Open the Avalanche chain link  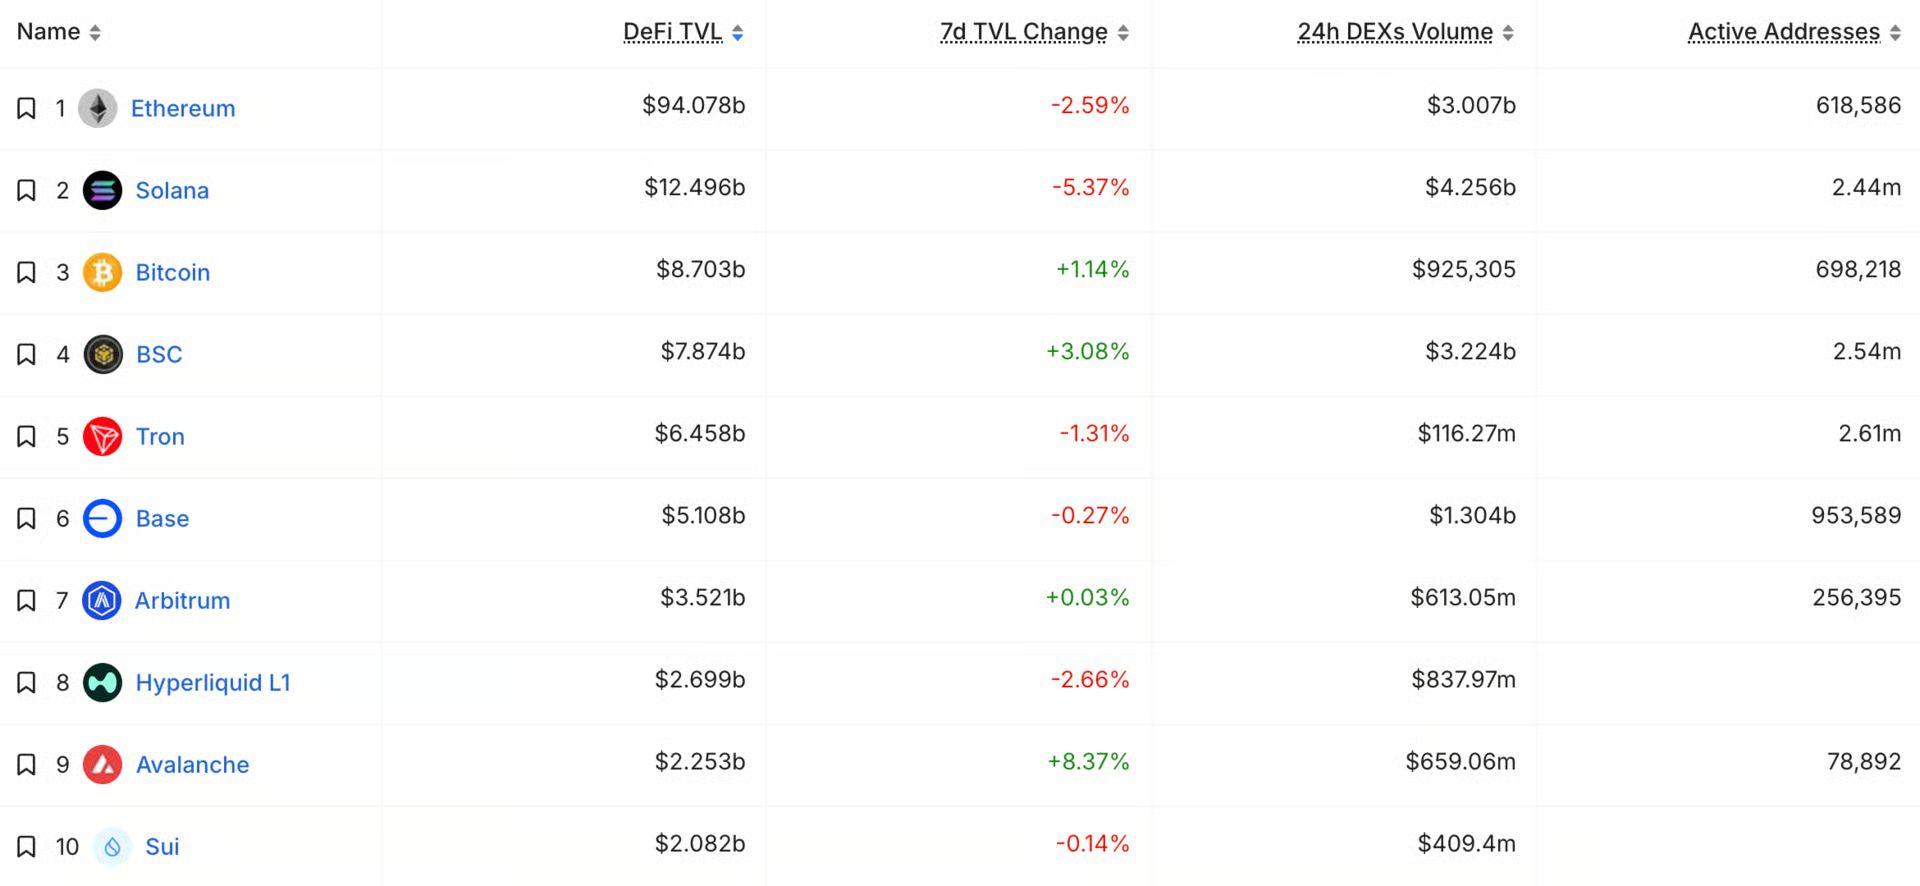(192, 765)
